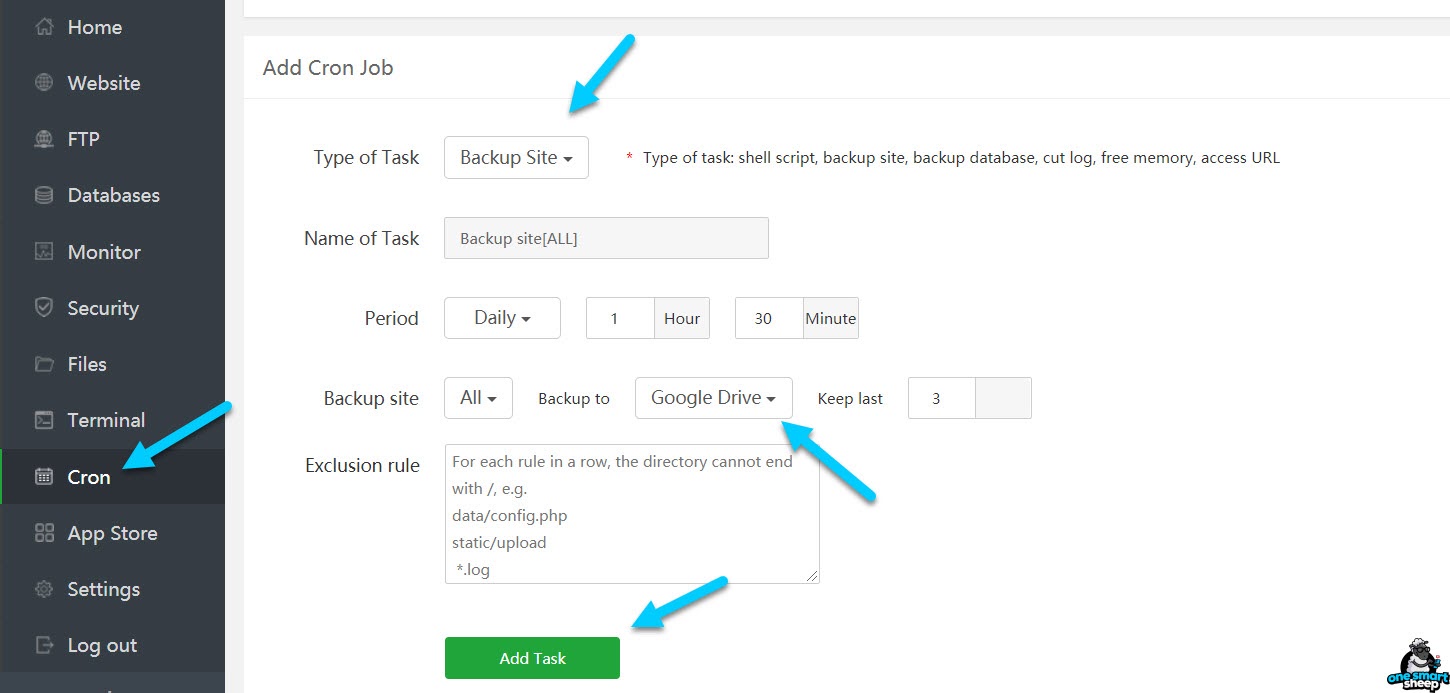
Task: Click the Add Cron Job heading
Action: pyautogui.click(x=328, y=68)
